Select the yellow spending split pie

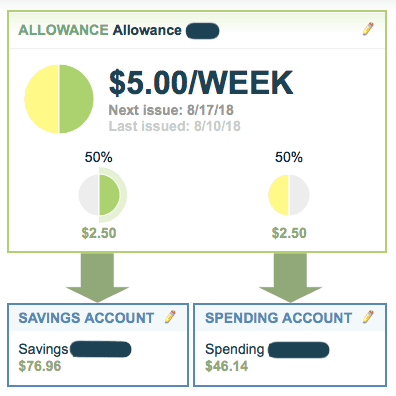click(289, 195)
